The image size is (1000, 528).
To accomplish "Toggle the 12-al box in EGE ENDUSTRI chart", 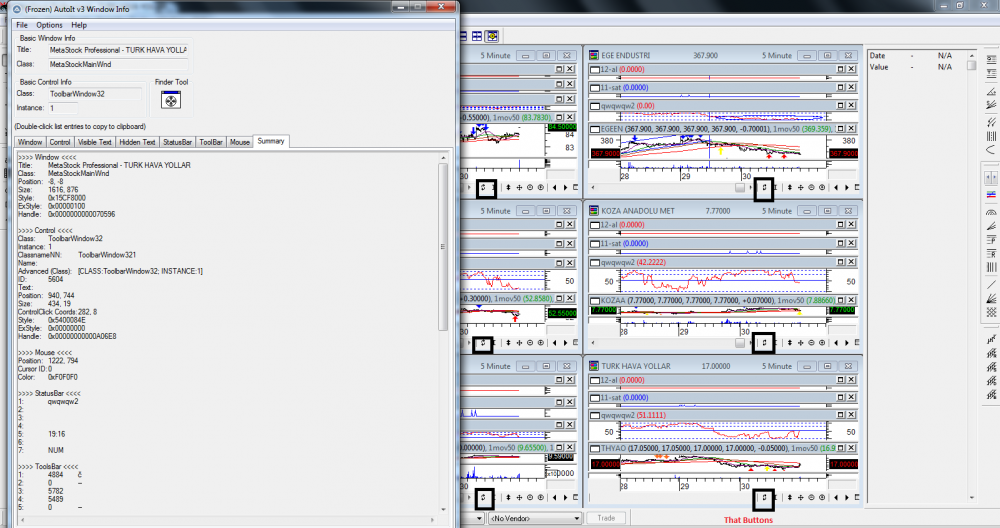I will click(x=595, y=70).
